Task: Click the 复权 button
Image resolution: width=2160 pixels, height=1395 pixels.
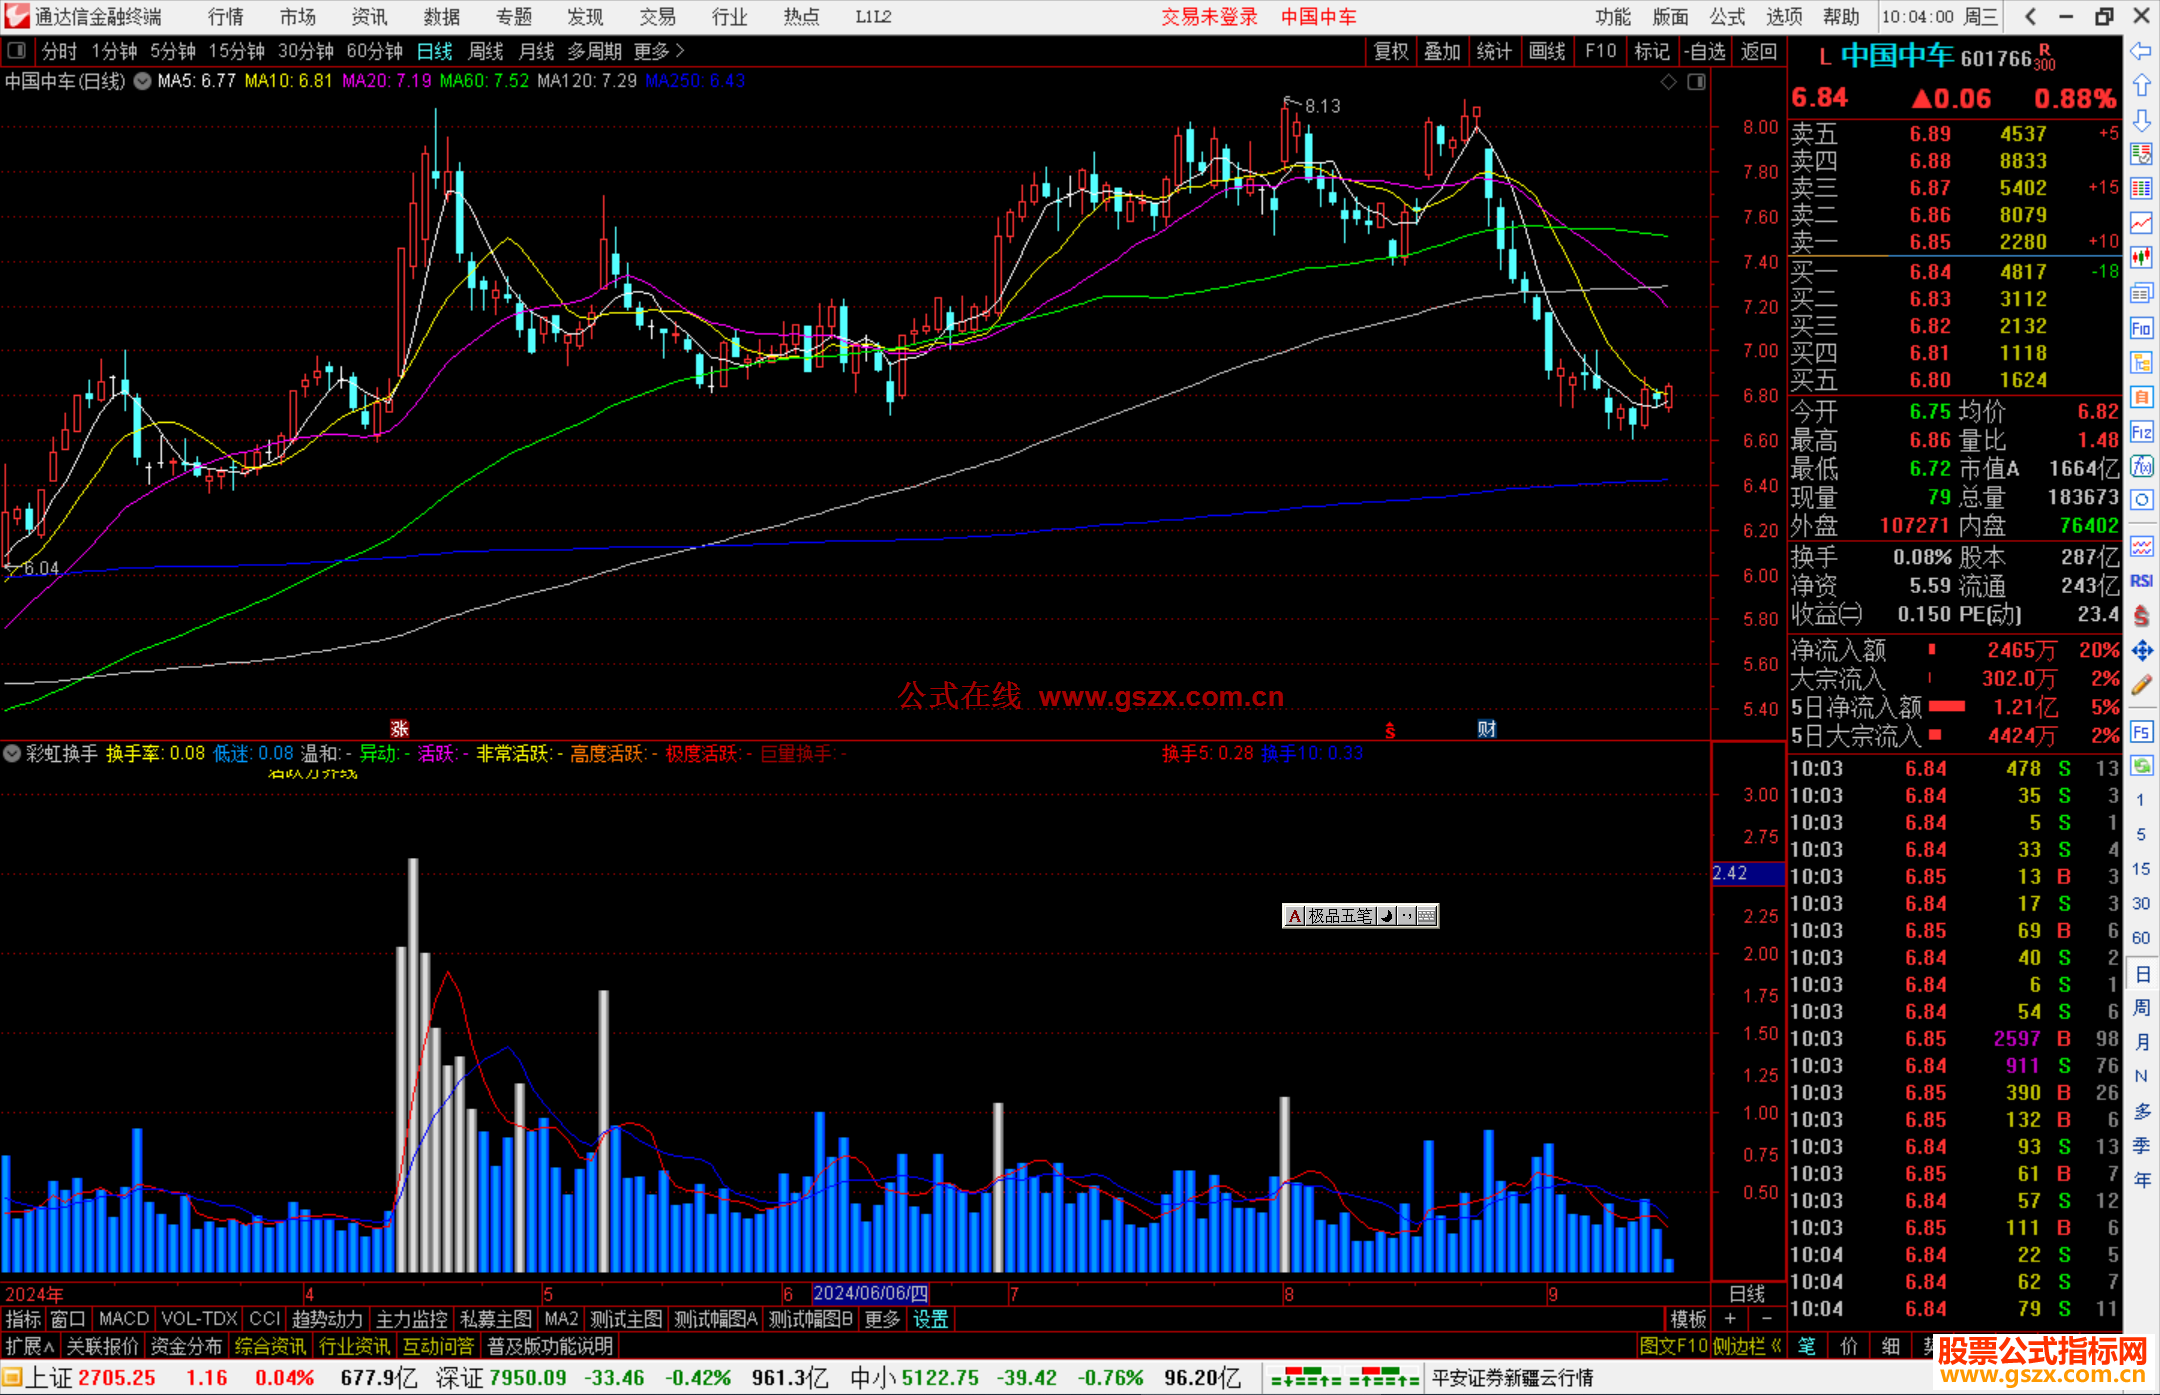Action: click(1391, 51)
